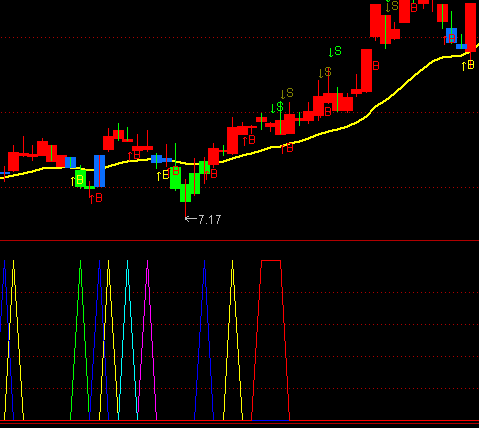The image size is (479, 428).
Task: Select the magenta spike in indicator panel
Action: click(147, 340)
